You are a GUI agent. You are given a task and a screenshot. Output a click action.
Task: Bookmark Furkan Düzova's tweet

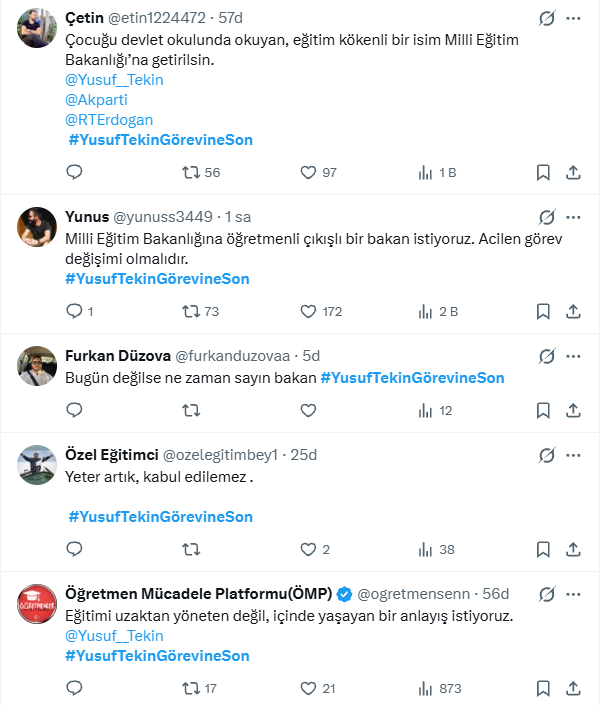543,410
